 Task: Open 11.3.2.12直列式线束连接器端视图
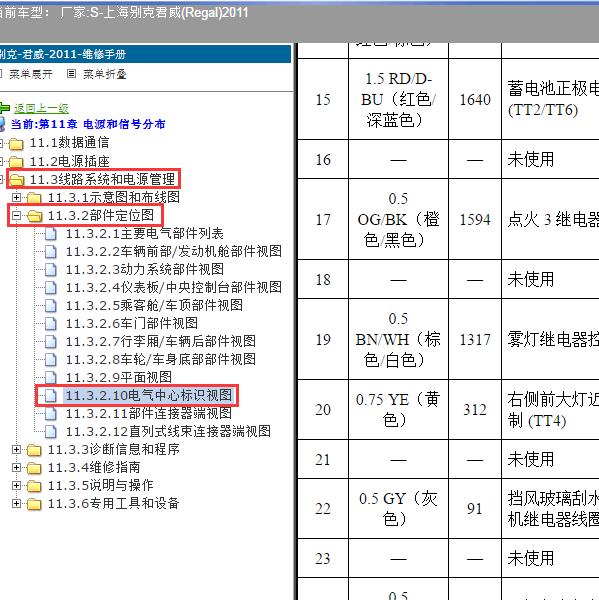(x=168, y=432)
